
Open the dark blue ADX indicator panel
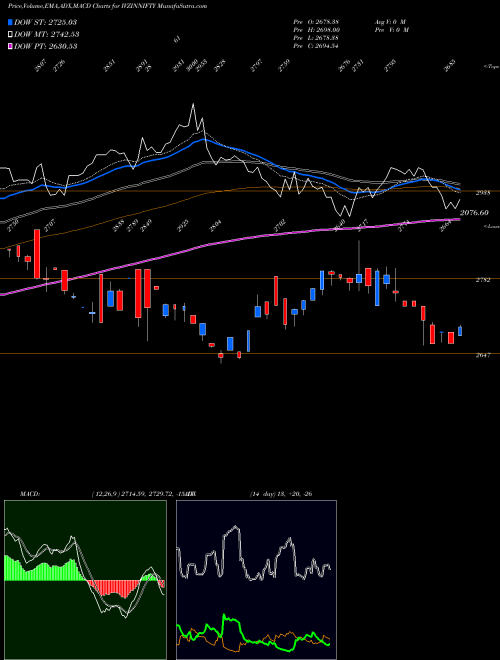pos(256,580)
